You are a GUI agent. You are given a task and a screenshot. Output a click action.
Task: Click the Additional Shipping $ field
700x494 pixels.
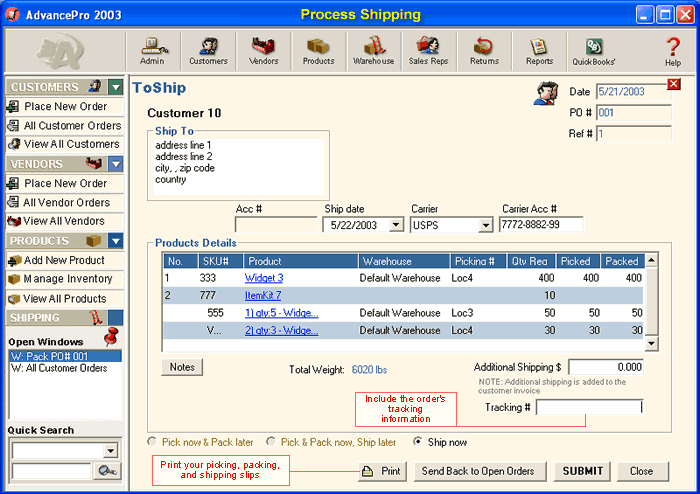pos(606,367)
